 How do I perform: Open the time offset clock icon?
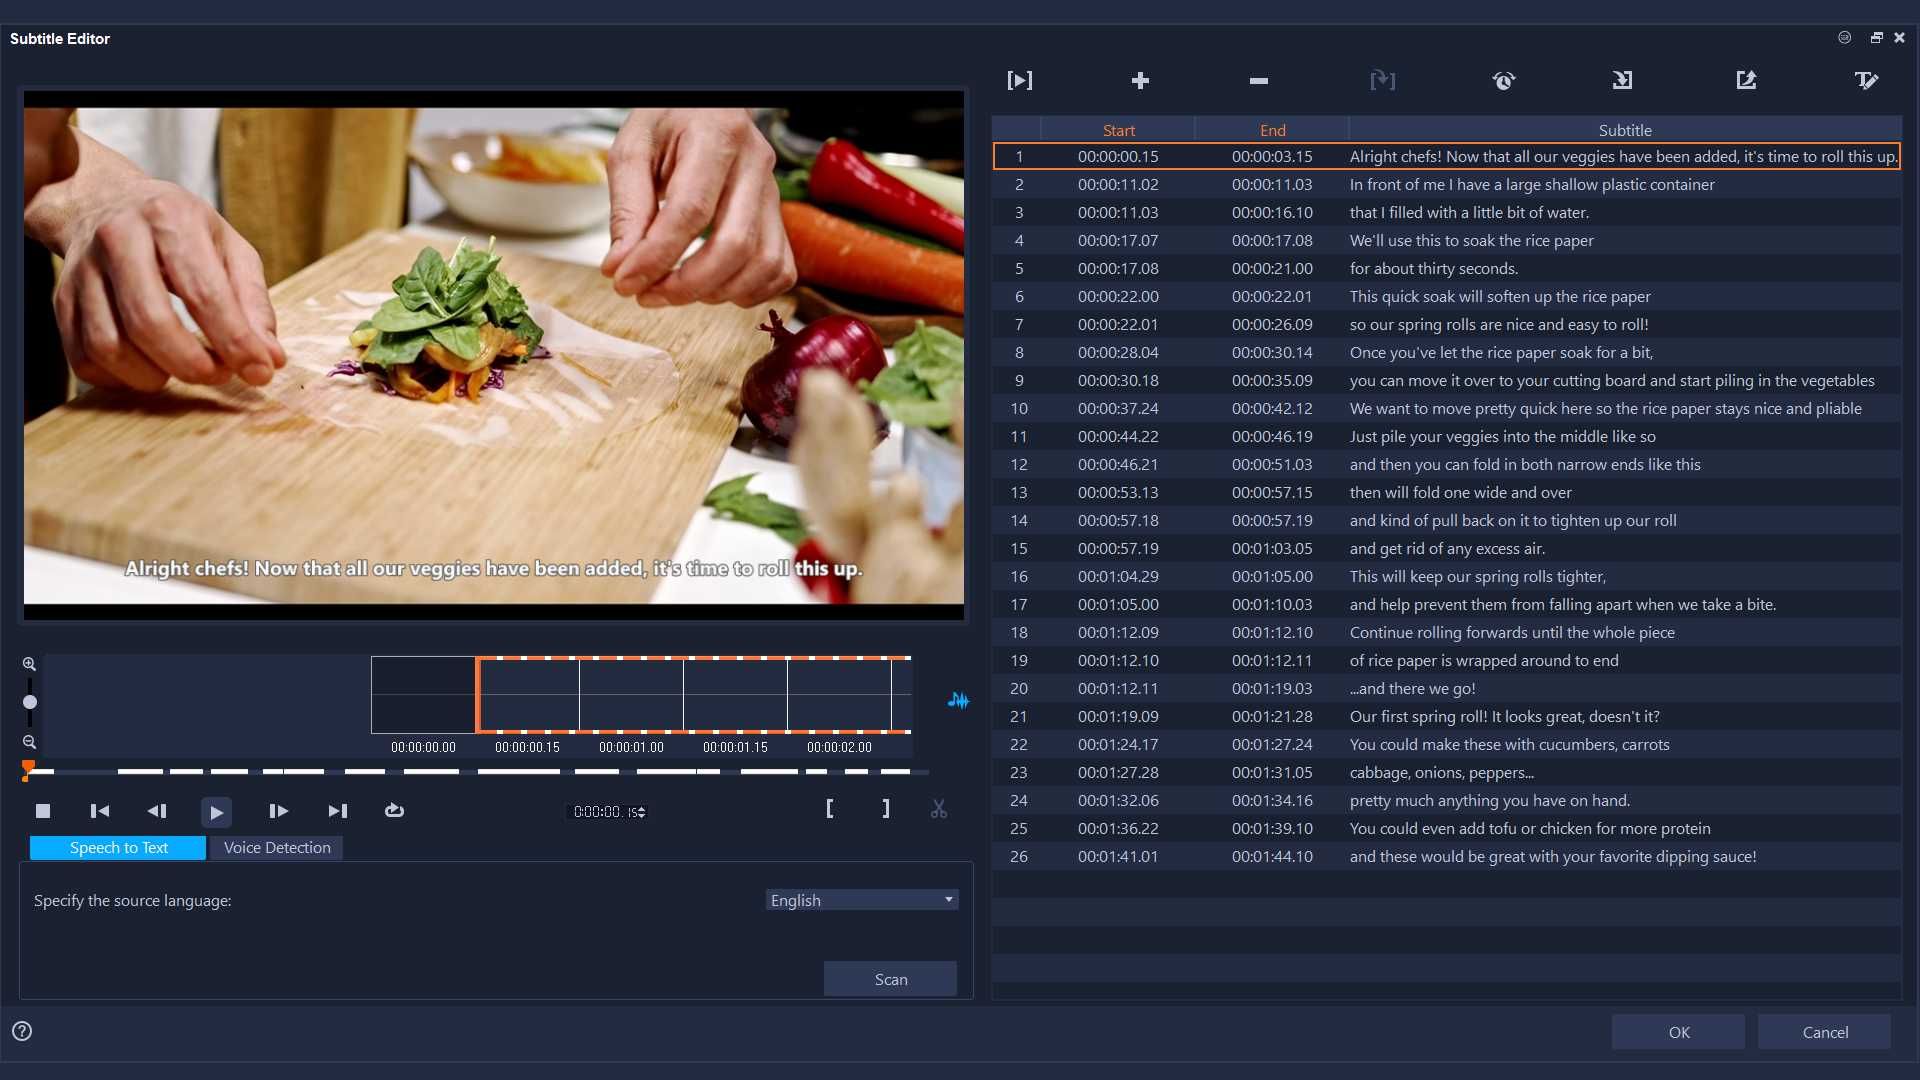click(1504, 80)
